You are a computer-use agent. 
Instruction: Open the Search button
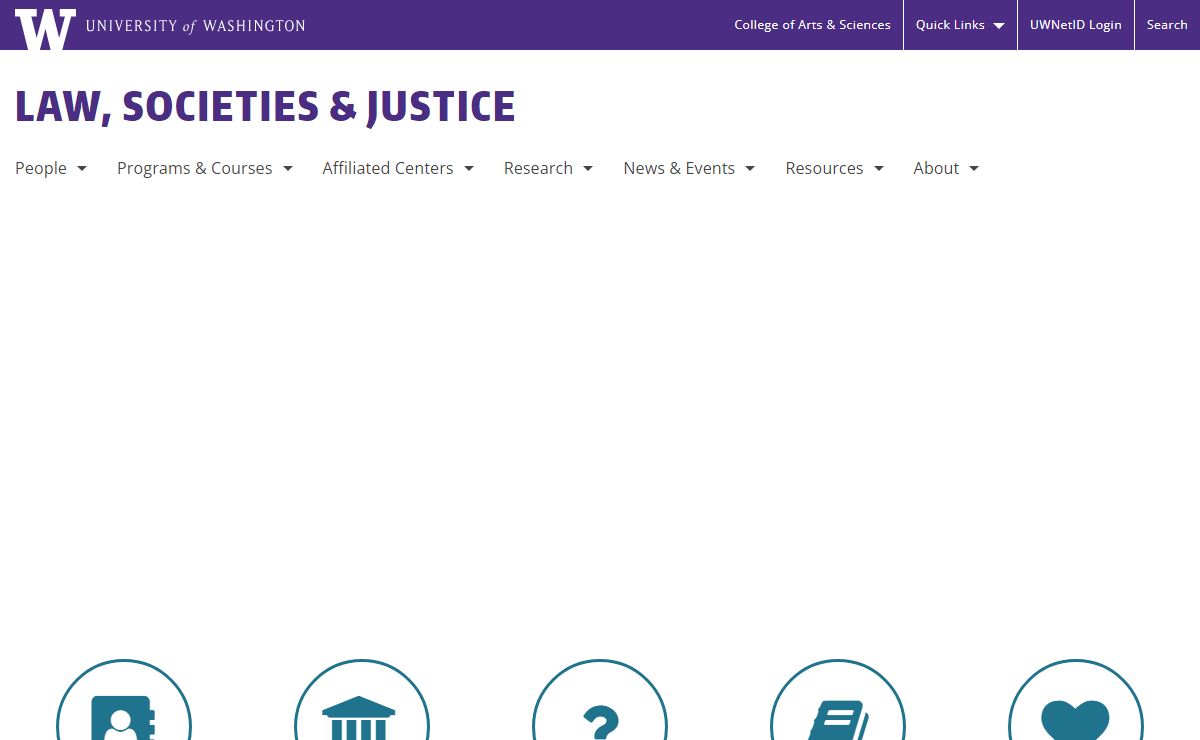(1167, 25)
